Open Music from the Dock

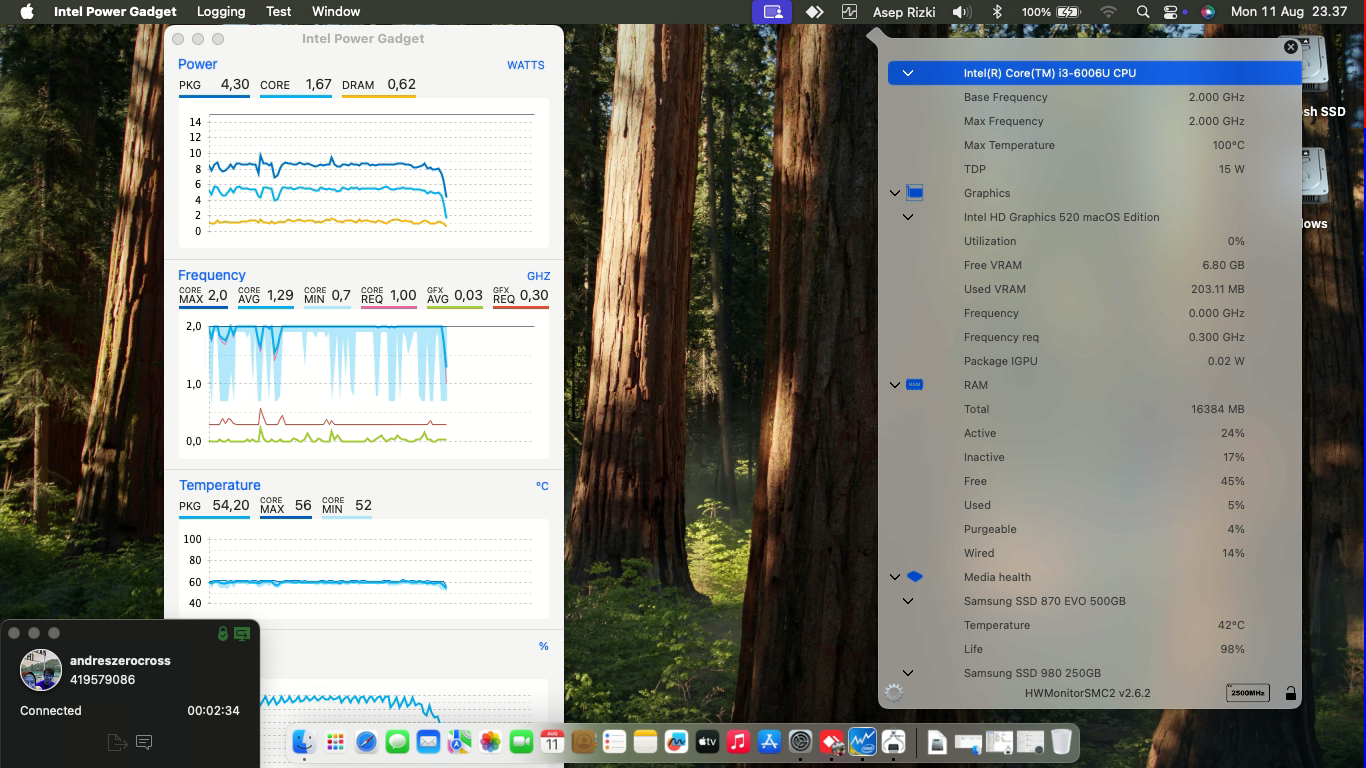click(x=737, y=742)
